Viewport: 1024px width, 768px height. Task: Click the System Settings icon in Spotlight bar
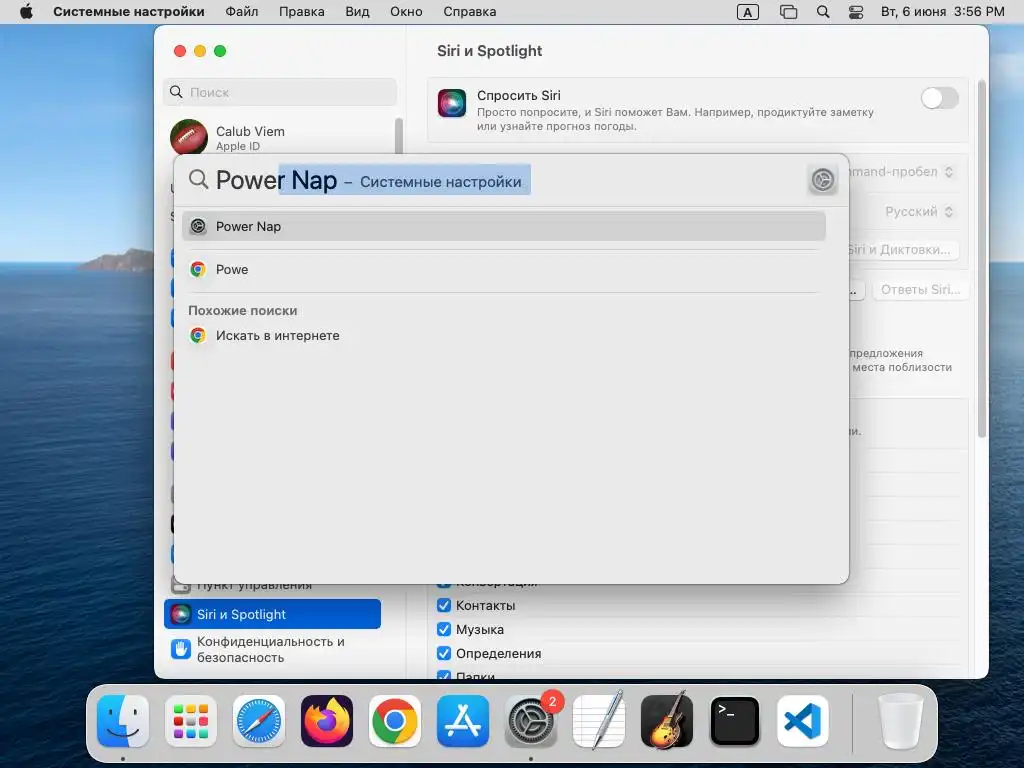pos(823,180)
